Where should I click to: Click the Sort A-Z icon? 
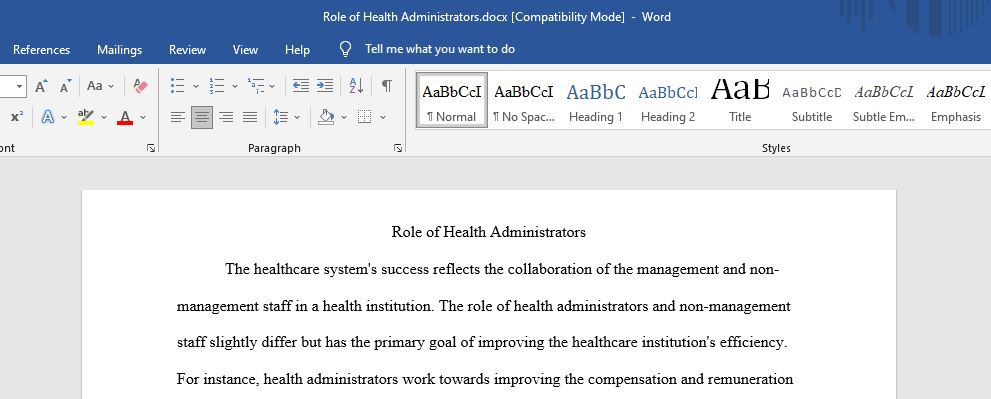point(356,86)
